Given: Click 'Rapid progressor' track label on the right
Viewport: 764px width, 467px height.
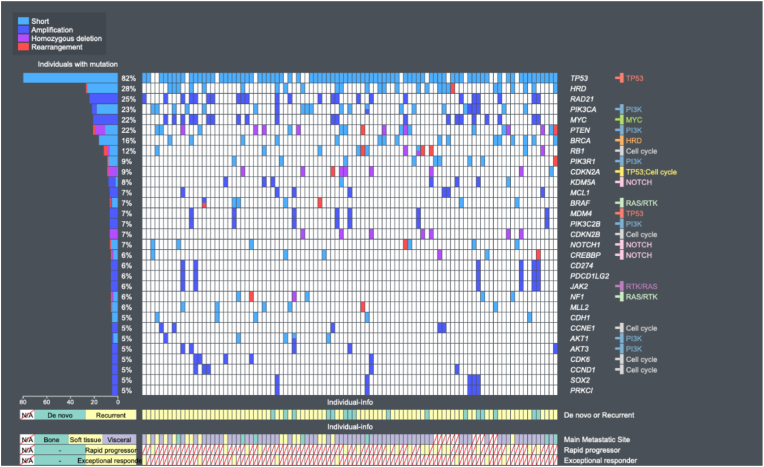Looking at the screenshot, I should point(592,450).
